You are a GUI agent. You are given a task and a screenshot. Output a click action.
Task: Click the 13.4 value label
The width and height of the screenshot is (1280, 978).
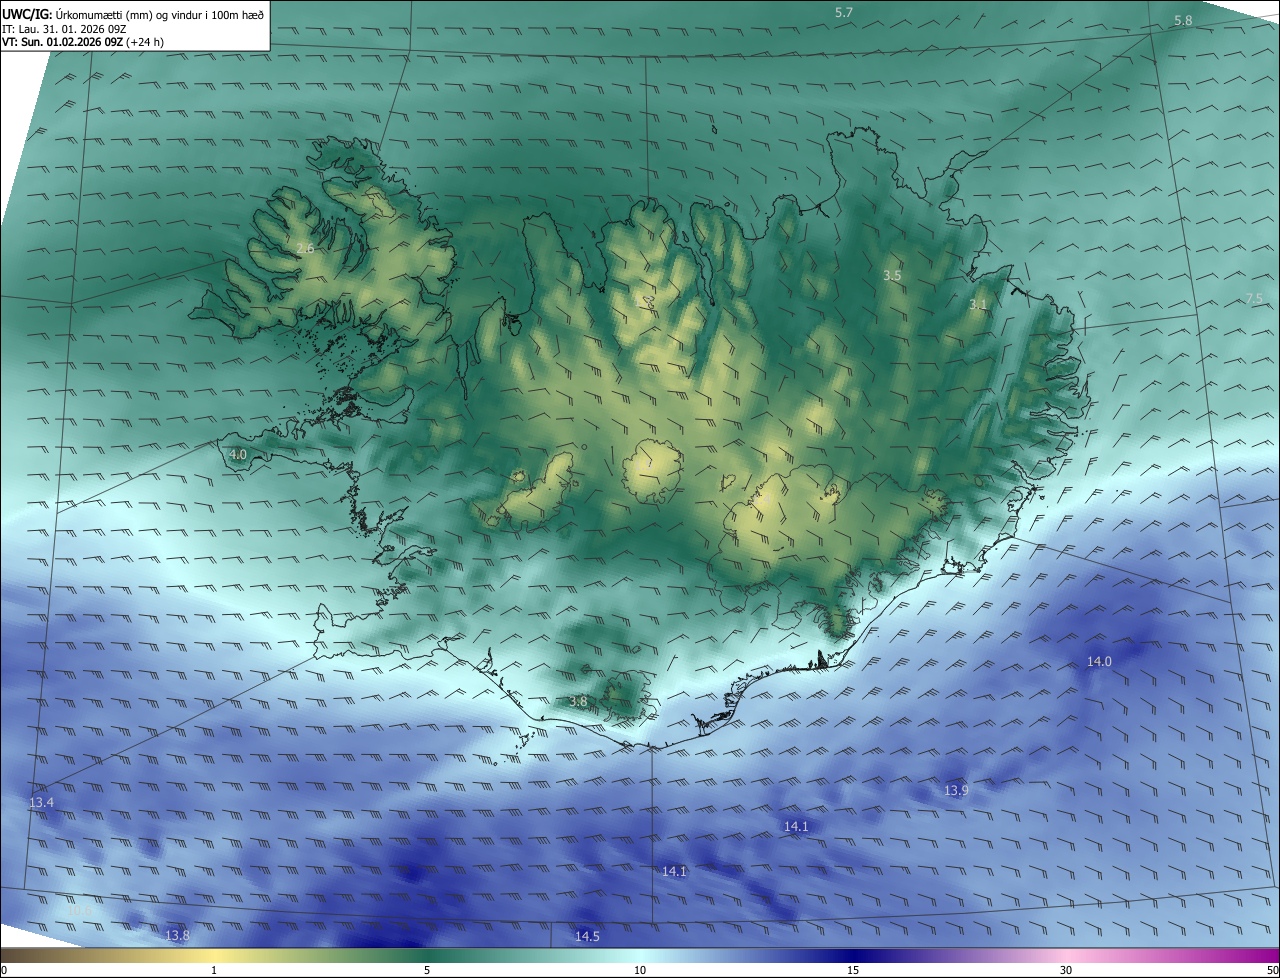coord(41,802)
